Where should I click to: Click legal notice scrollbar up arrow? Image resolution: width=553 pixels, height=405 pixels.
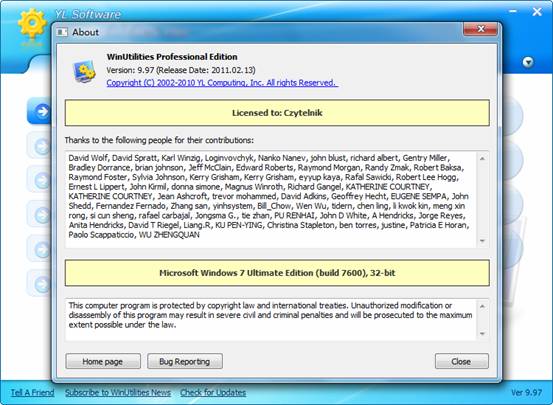tap(482, 306)
